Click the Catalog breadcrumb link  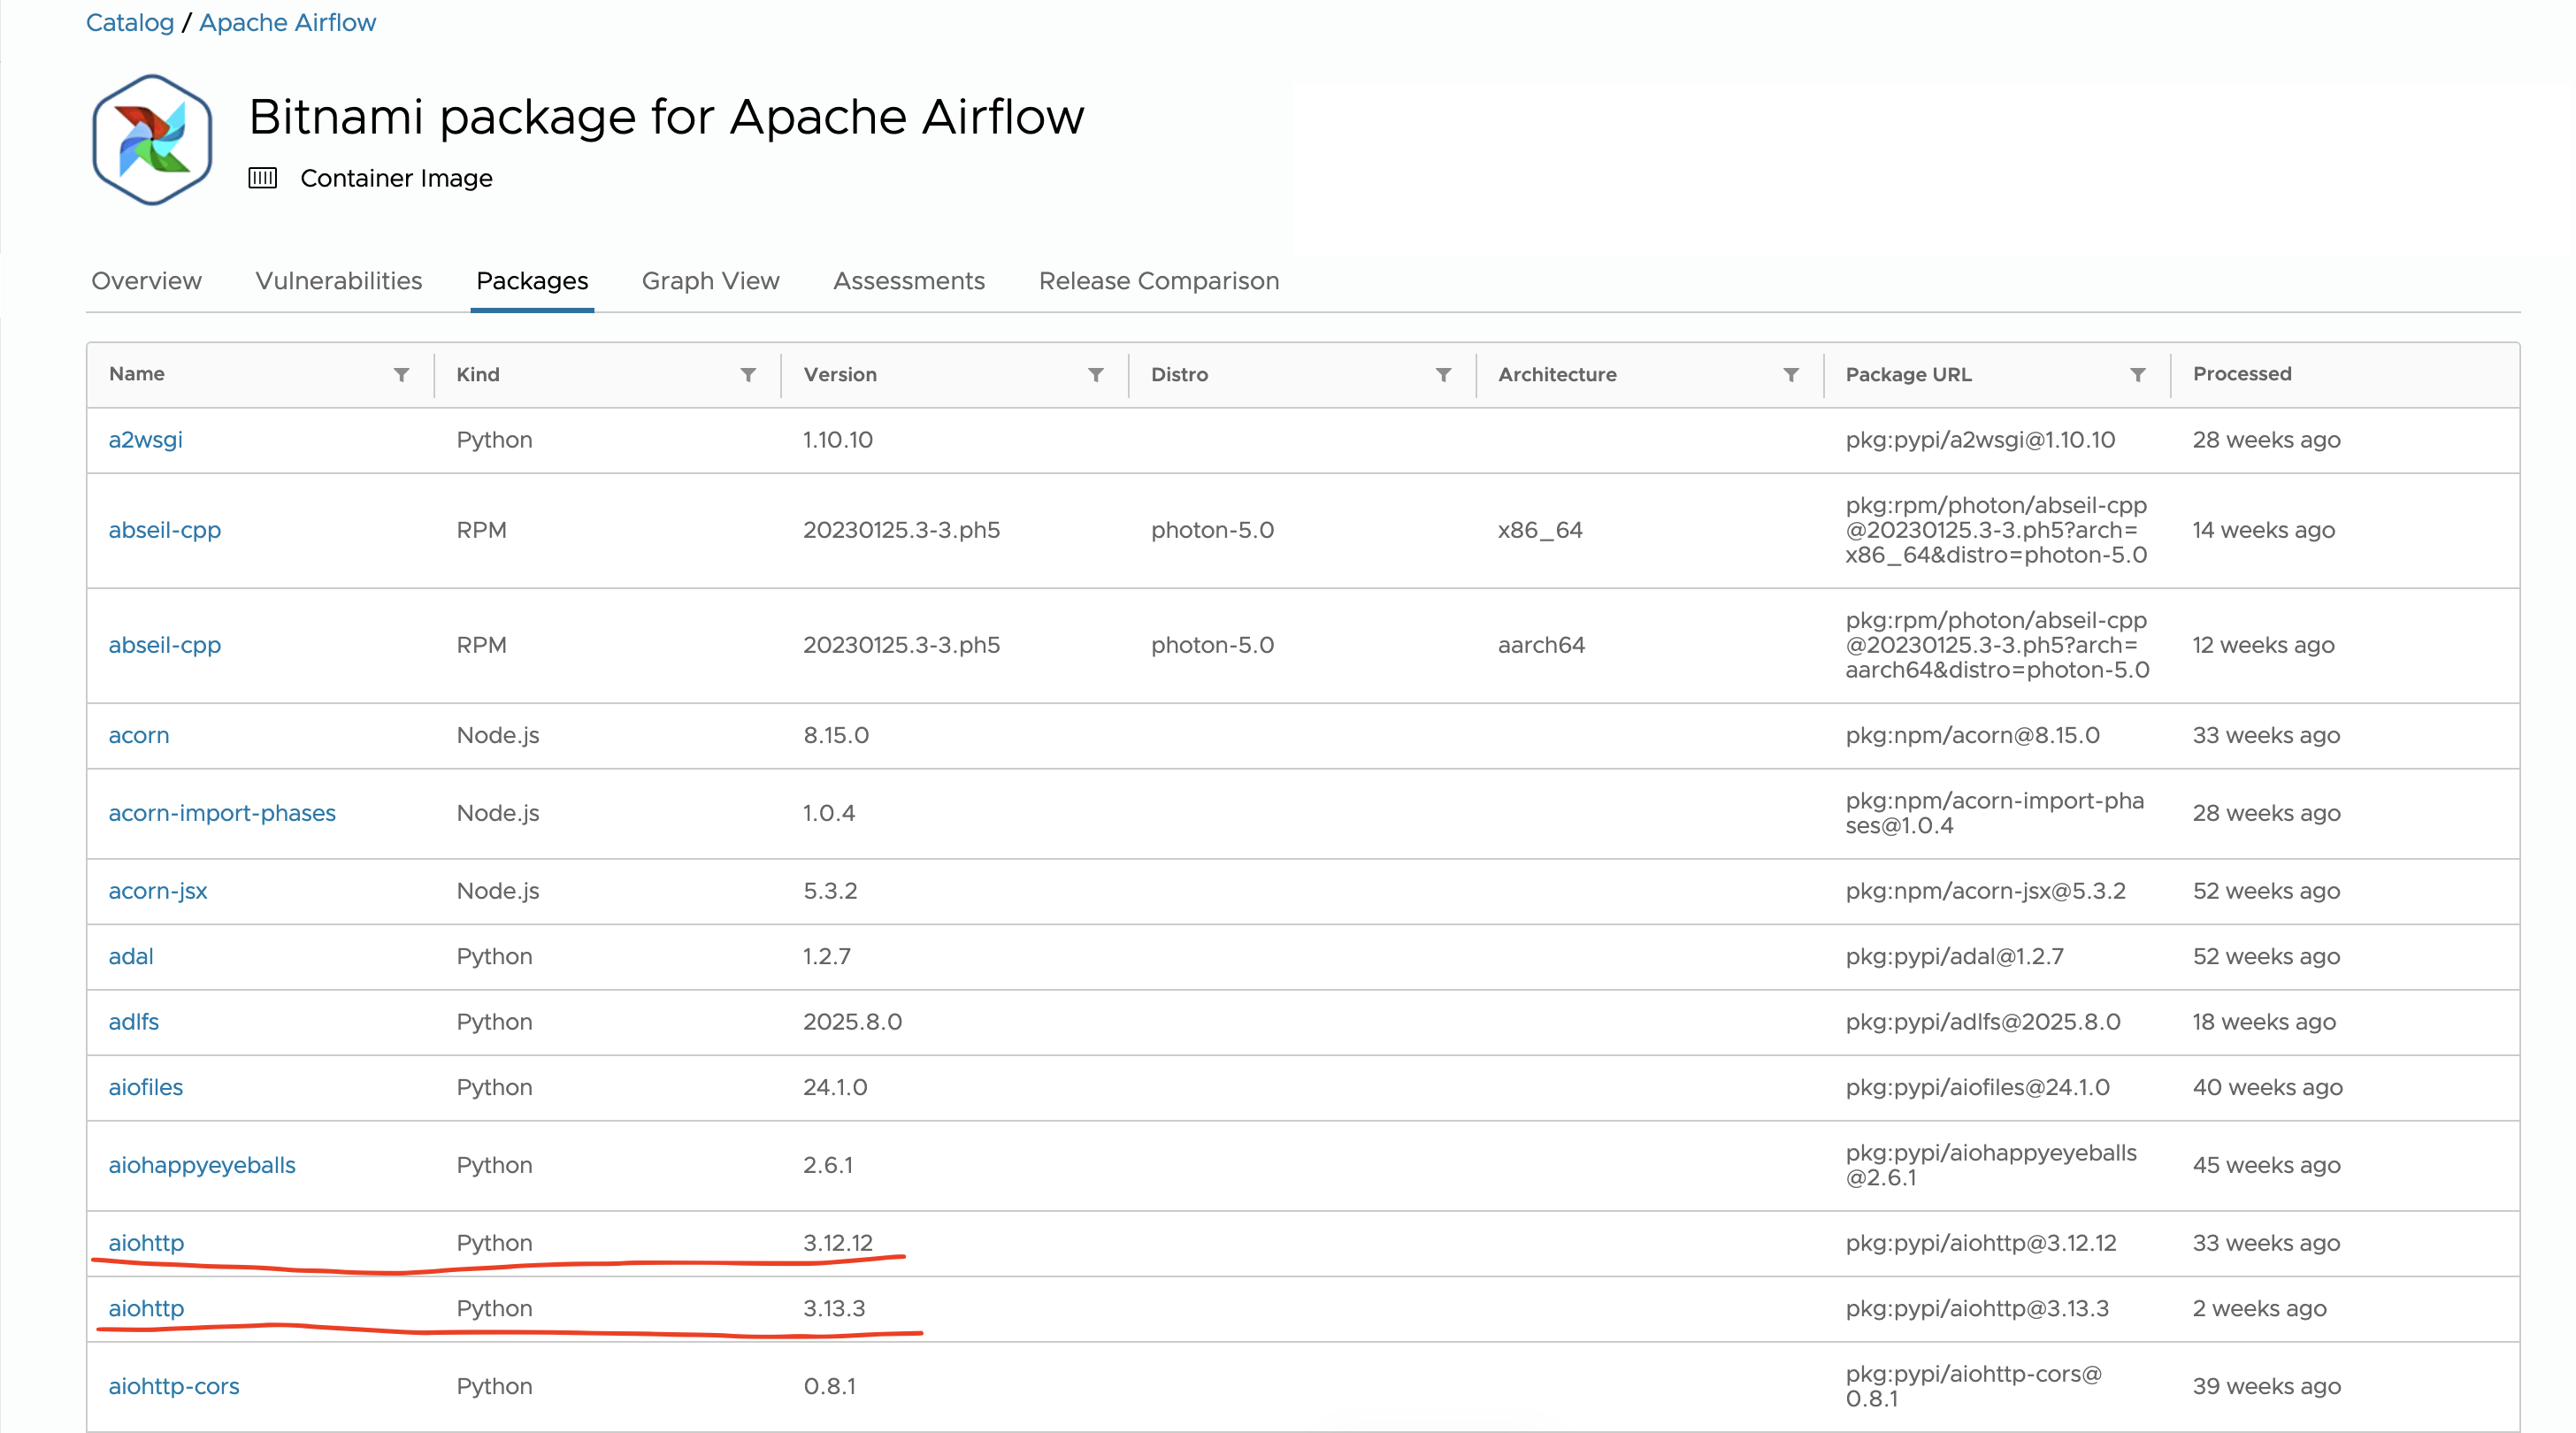129,22
